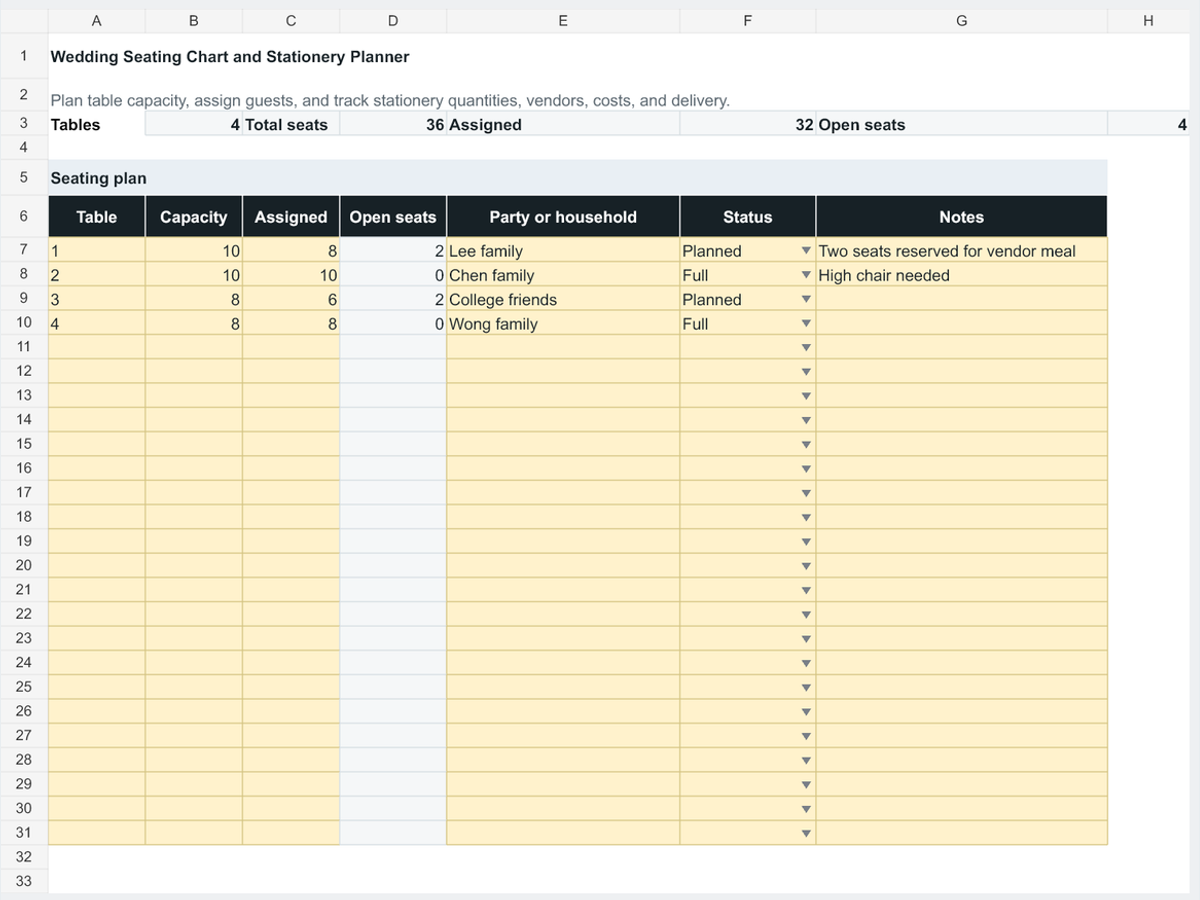Click the 'Assigned' column header cell in row 6
Viewport: 1200px width, 900px height.
click(x=290, y=217)
